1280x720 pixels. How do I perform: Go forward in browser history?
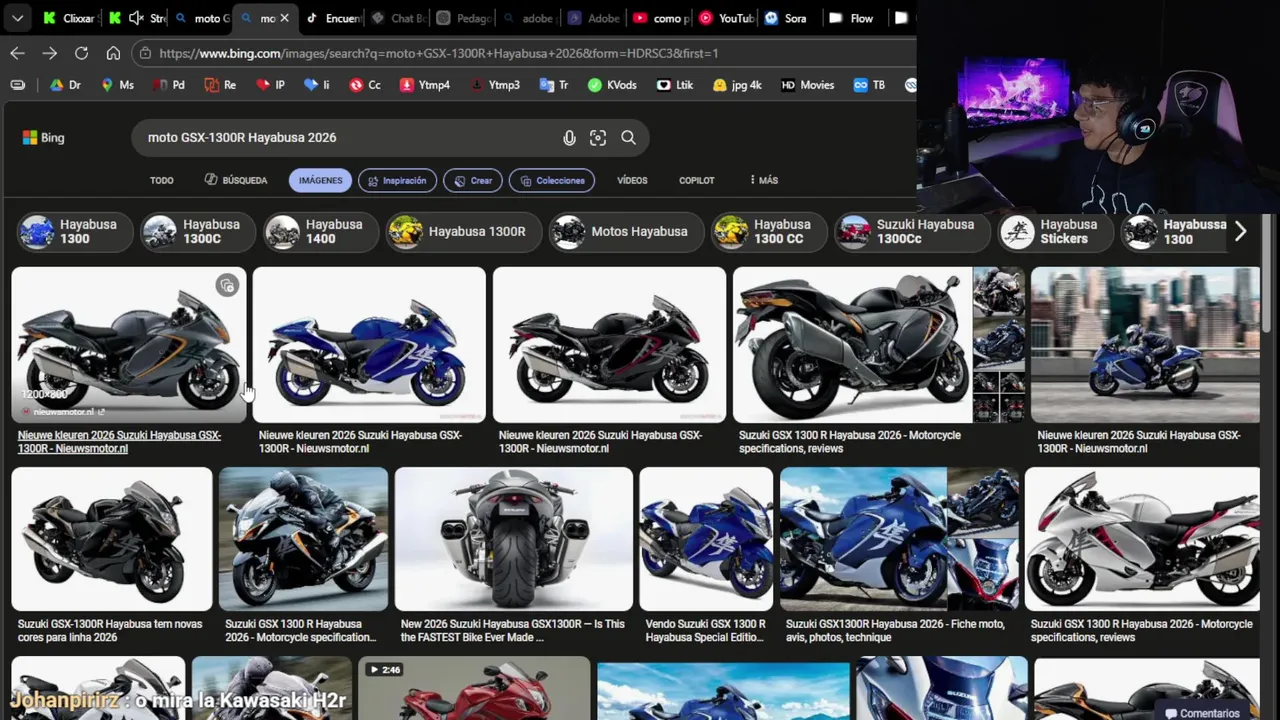pos(49,53)
